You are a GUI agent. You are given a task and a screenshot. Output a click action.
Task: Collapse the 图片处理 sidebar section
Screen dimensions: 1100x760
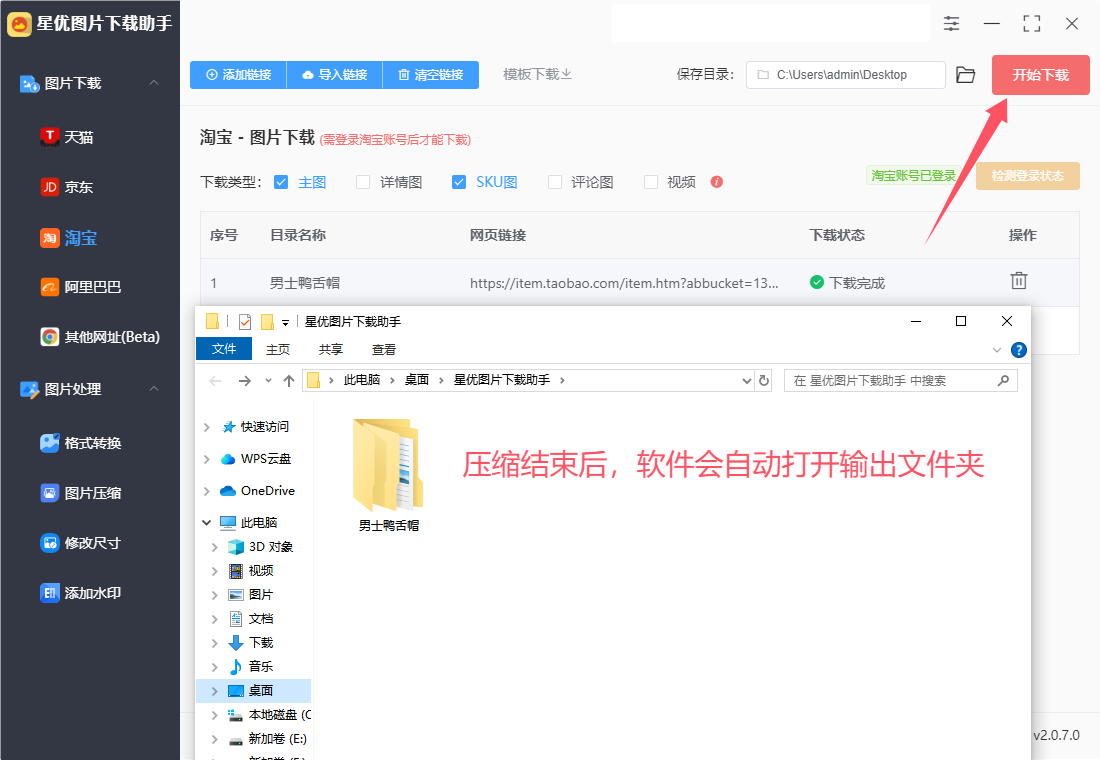(154, 389)
